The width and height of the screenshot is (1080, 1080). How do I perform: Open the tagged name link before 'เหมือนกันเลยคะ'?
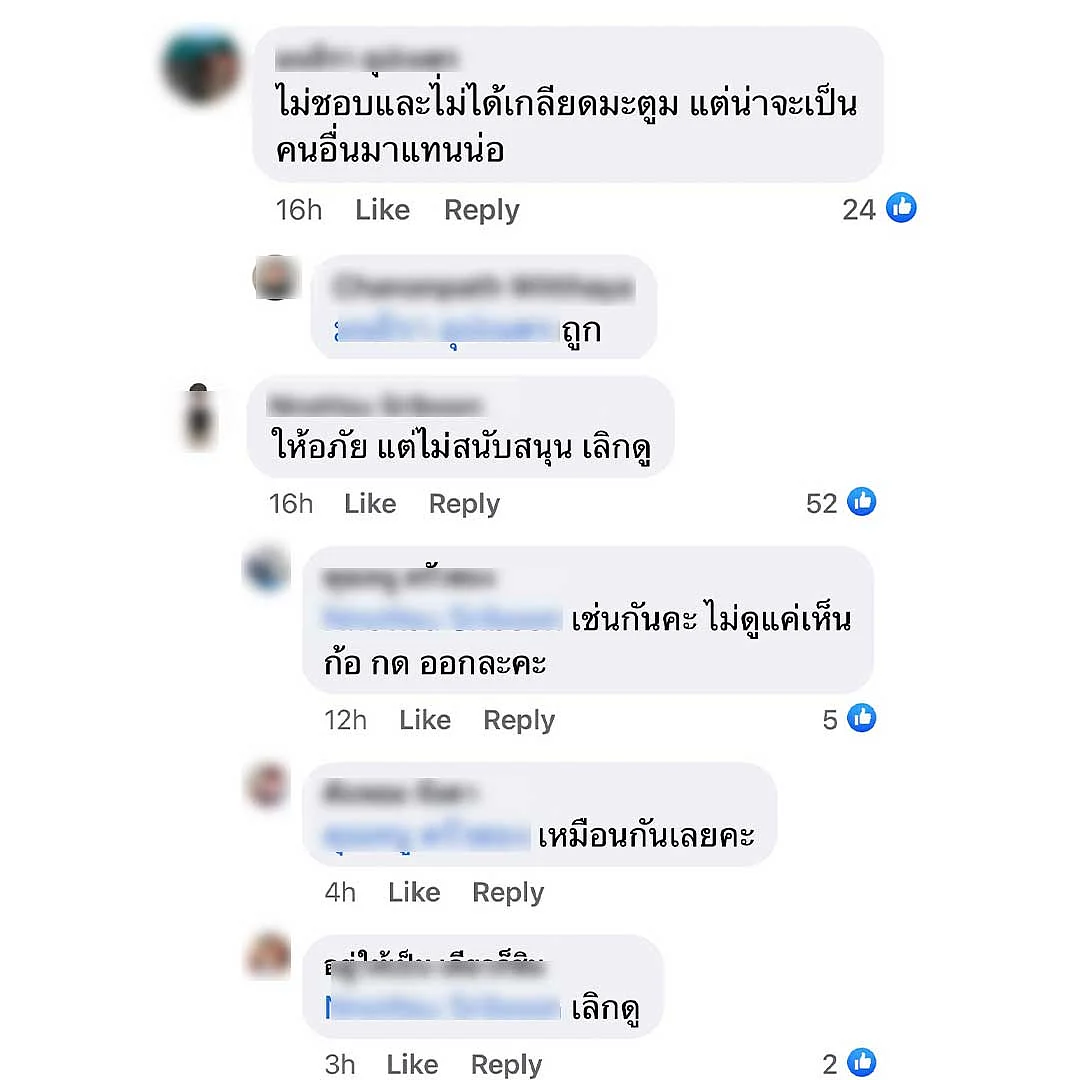[x=426, y=836]
